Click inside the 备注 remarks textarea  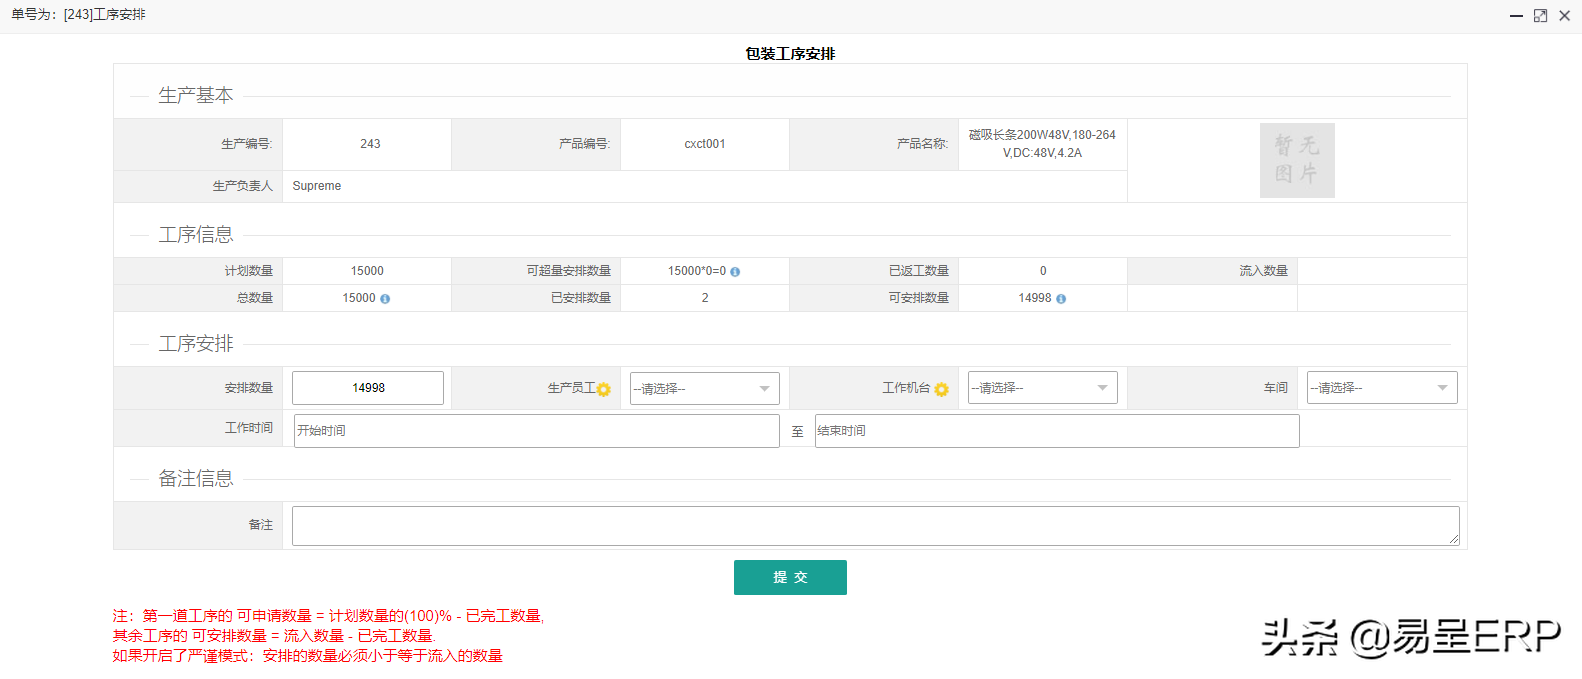click(875, 526)
